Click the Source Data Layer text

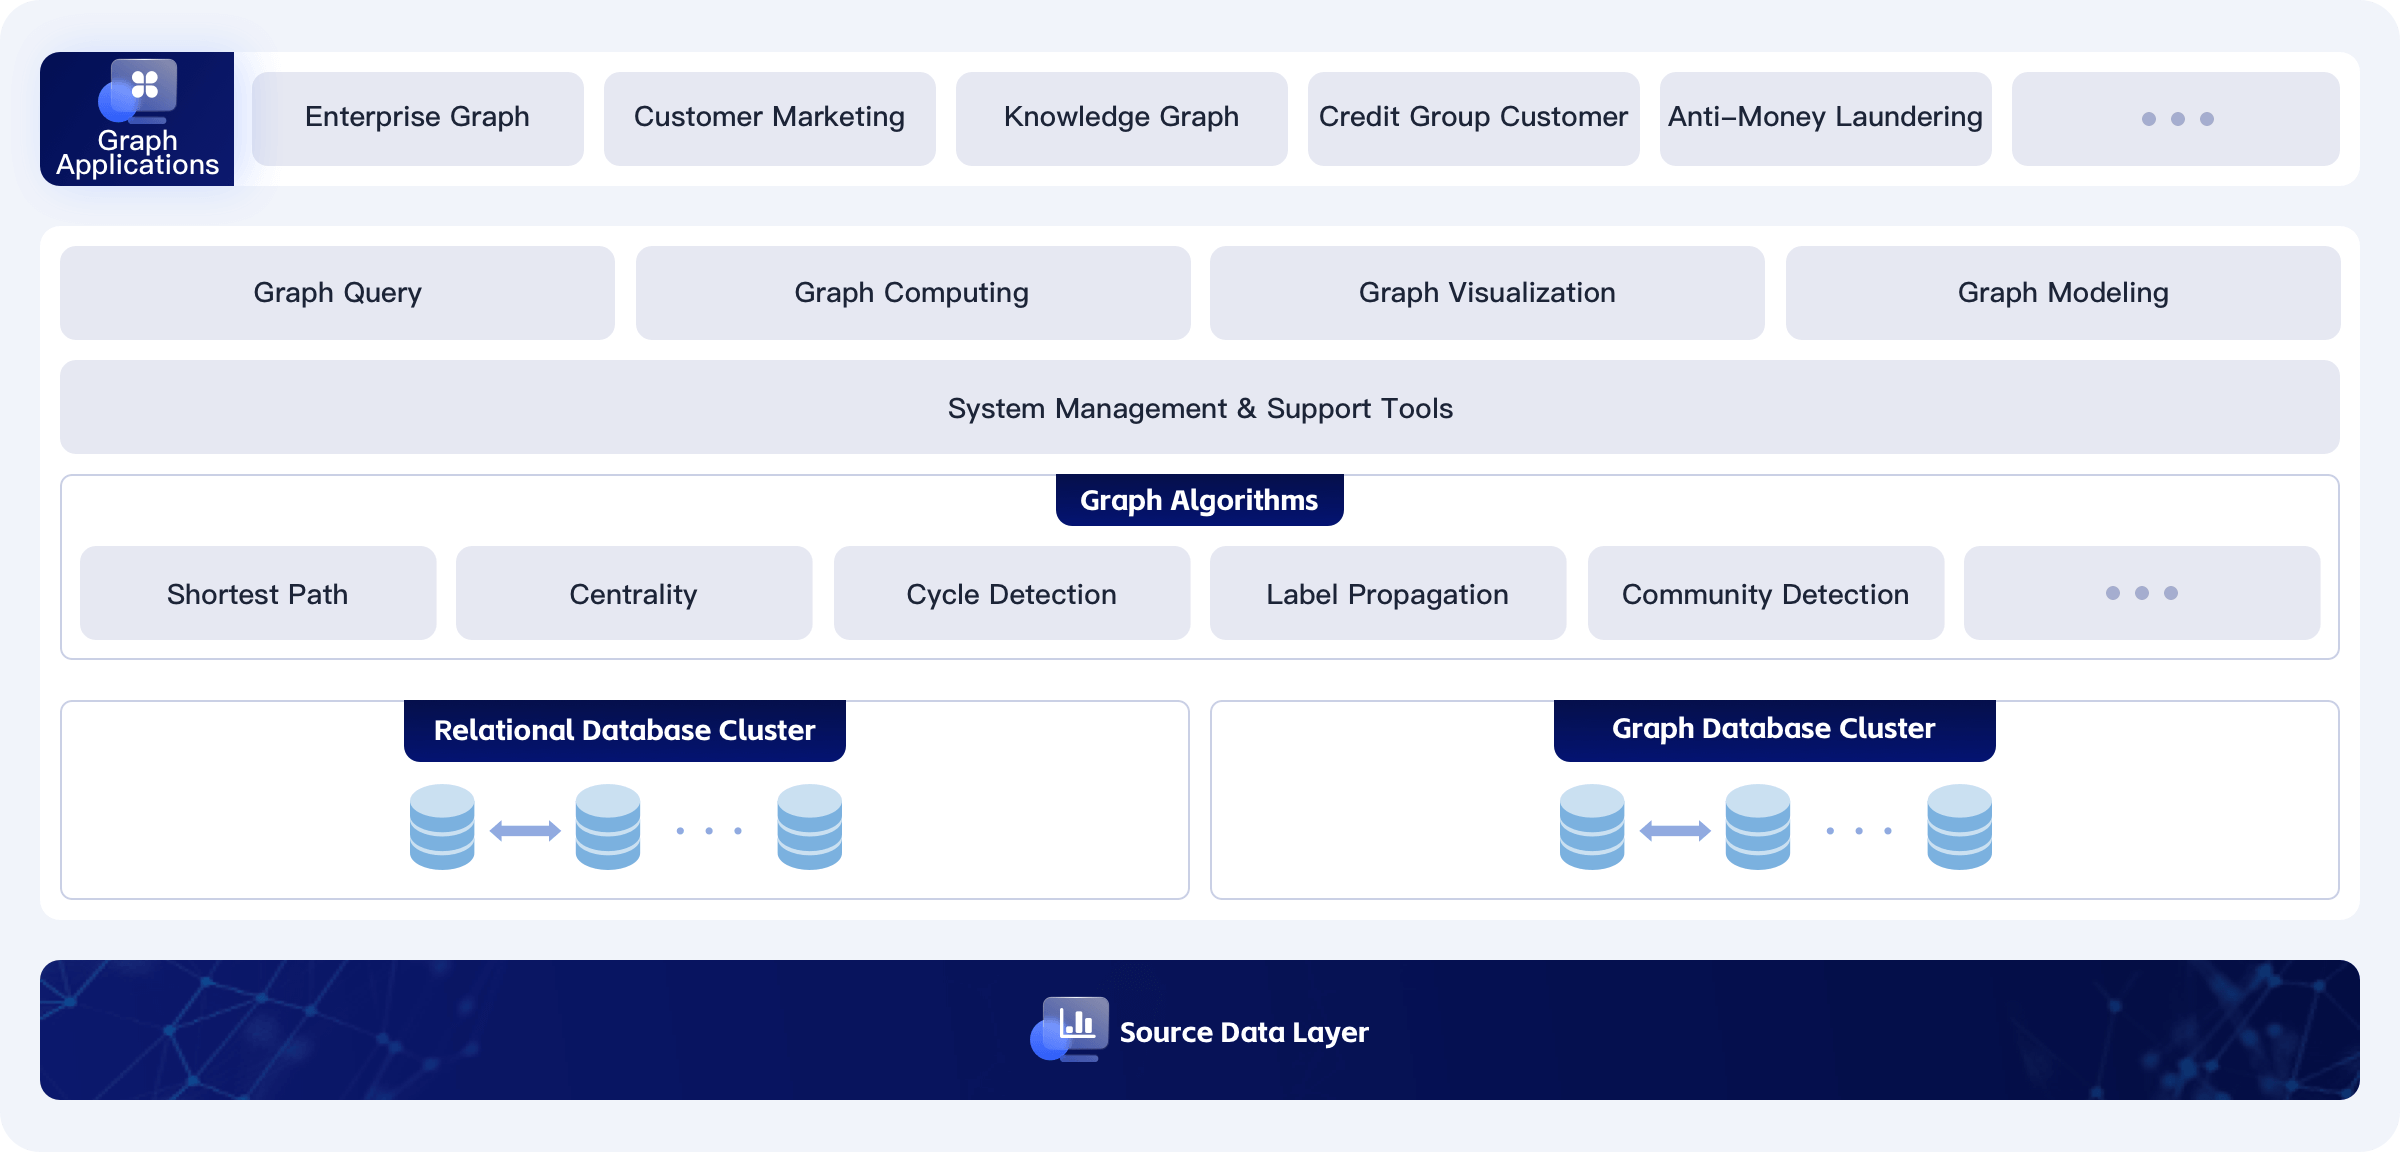coord(1244,1032)
